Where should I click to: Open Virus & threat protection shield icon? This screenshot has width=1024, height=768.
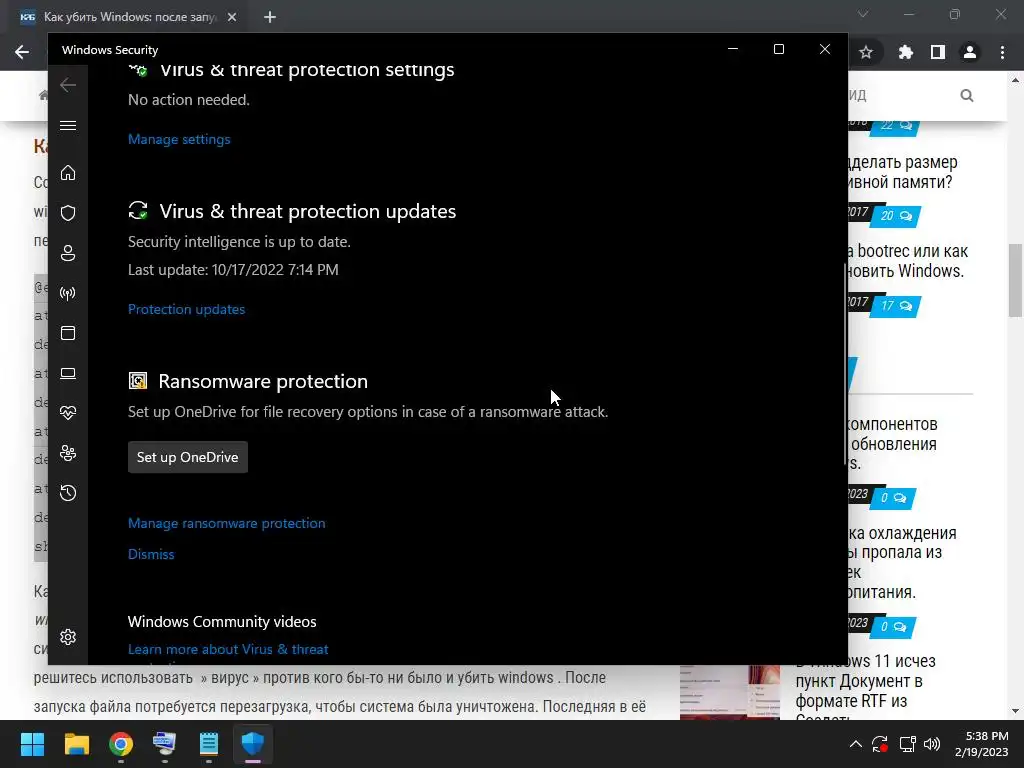(68, 213)
